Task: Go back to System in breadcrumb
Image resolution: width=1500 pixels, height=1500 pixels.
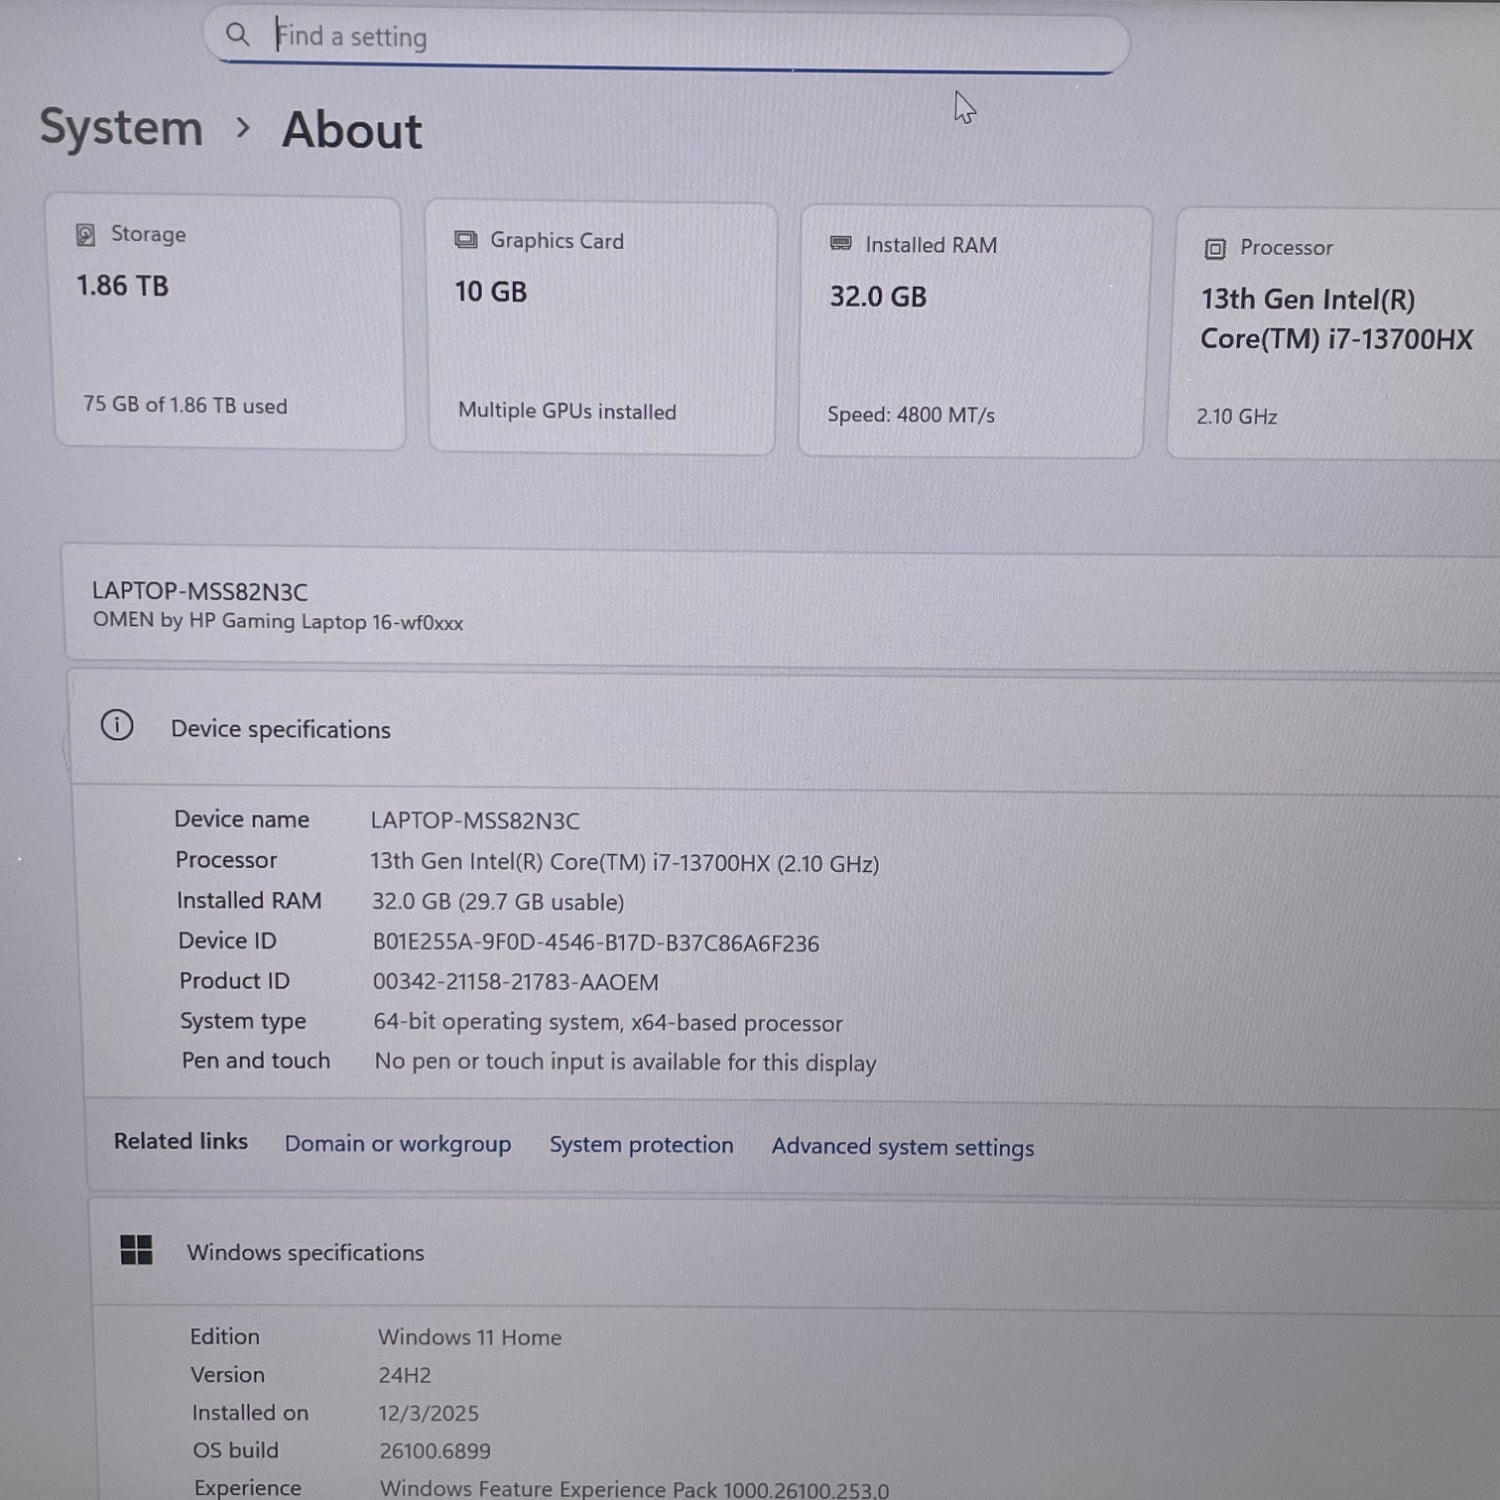Action: [121, 128]
